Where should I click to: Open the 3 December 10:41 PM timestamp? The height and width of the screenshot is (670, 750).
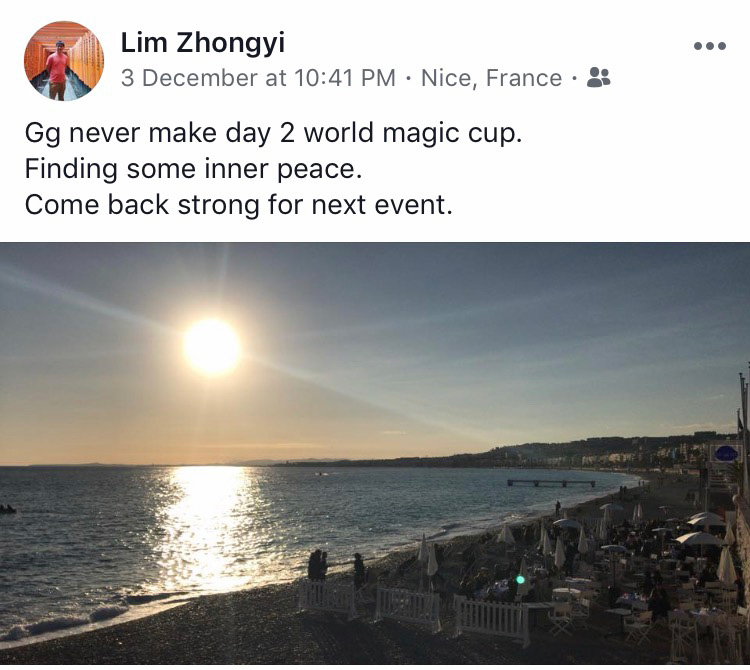tap(258, 78)
